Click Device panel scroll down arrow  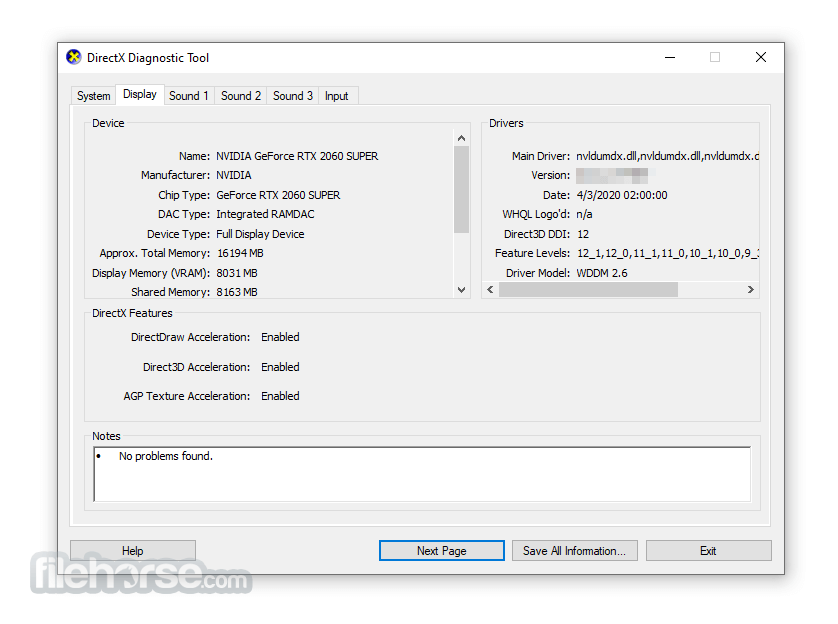point(462,290)
